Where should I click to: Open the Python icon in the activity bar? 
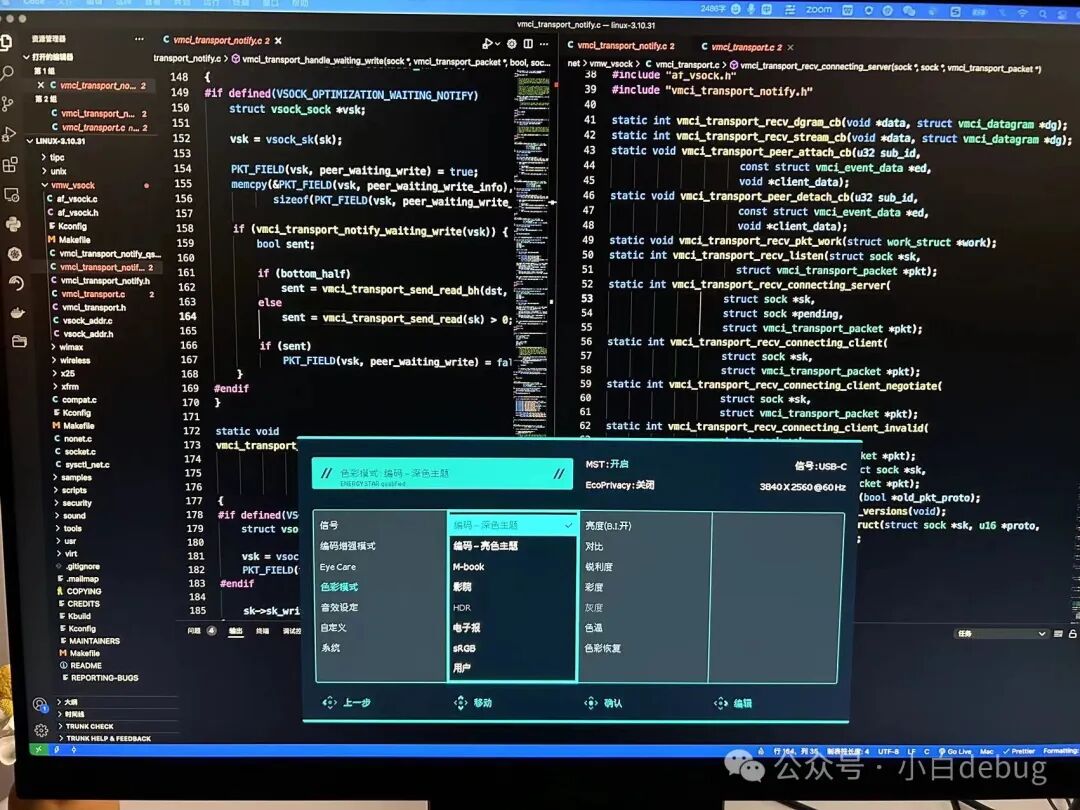(13, 224)
